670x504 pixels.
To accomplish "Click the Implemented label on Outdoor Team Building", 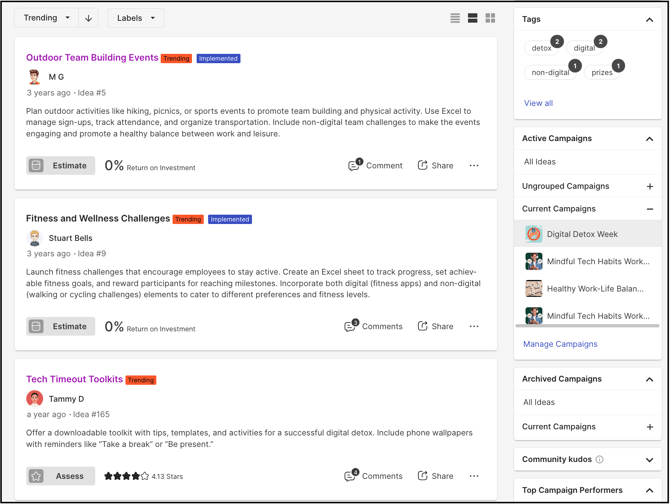I will coord(218,59).
